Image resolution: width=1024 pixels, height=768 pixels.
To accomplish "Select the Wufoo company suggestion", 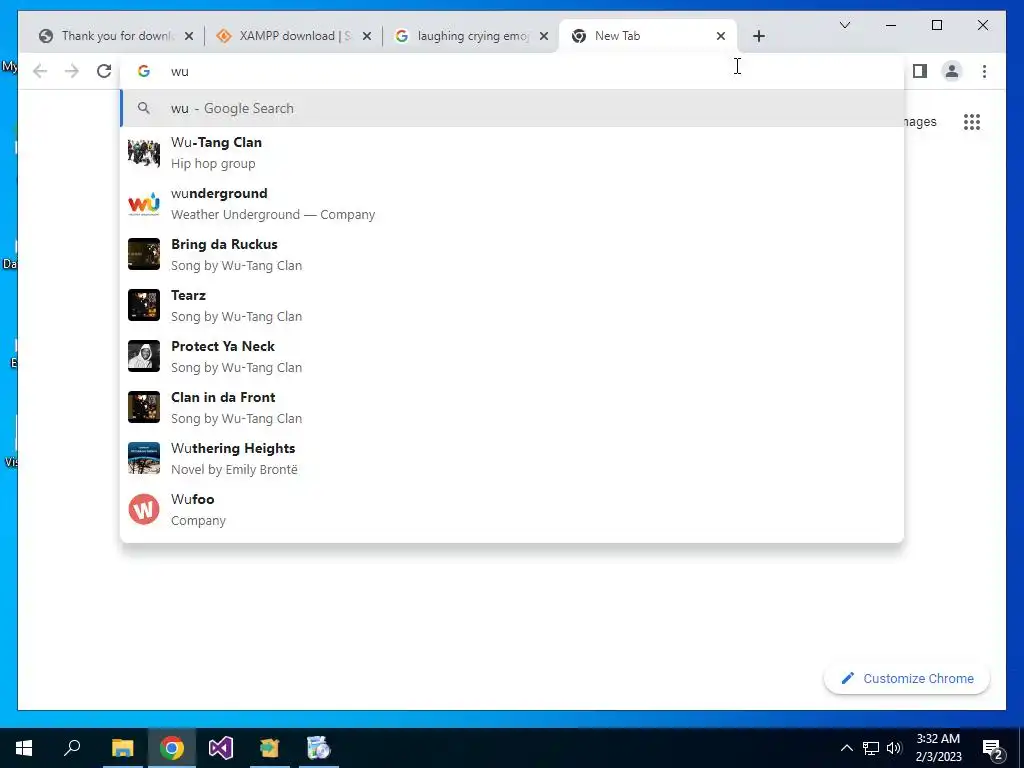I will pyautogui.click(x=513, y=509).
